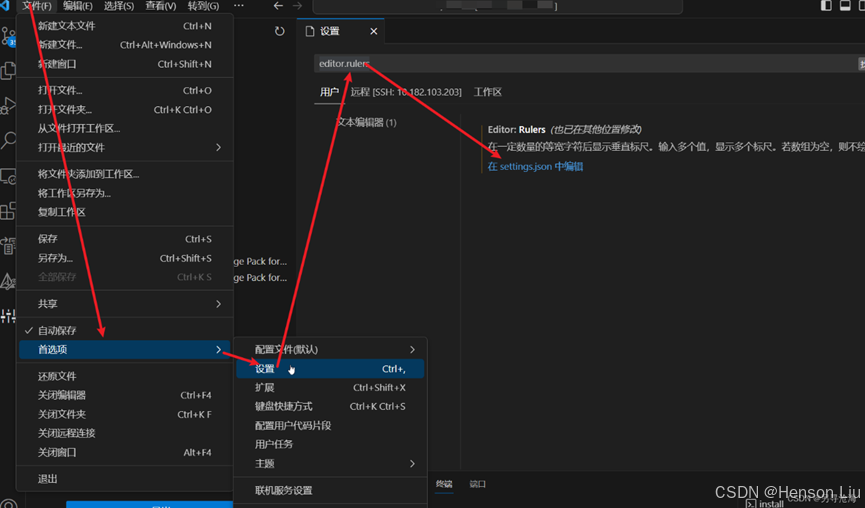This screenshot has width=865, height=508.
Task: Select 文本编辑器 (1) in settings tree
Action: [x=366, y=122]
